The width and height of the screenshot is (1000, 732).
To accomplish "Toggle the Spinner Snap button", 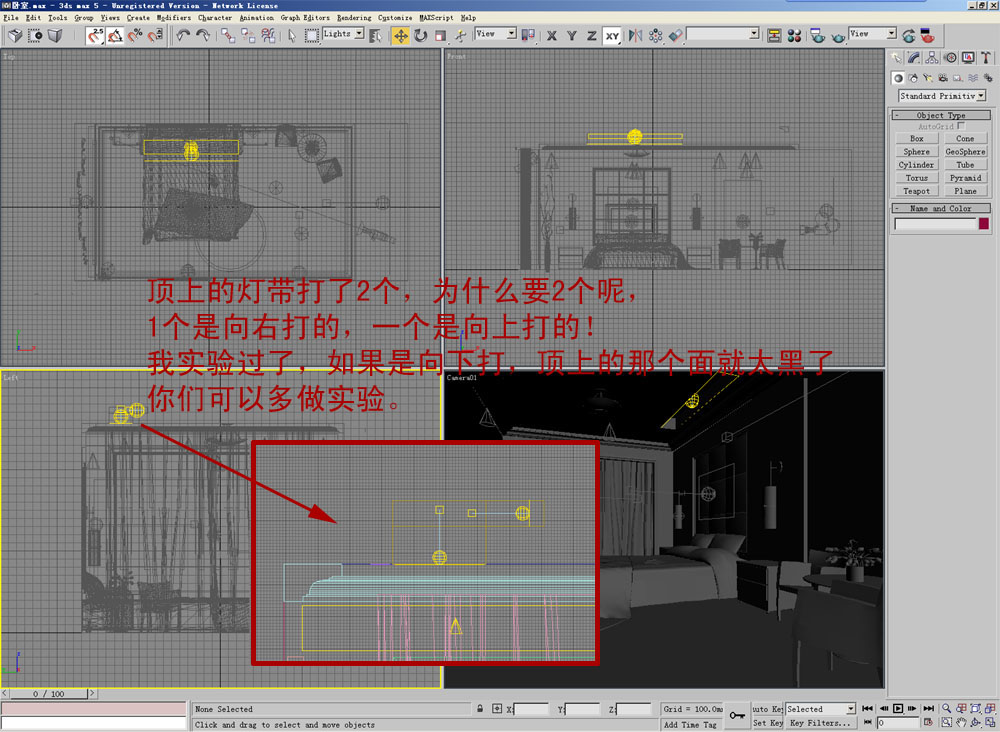I will (154, 36).
